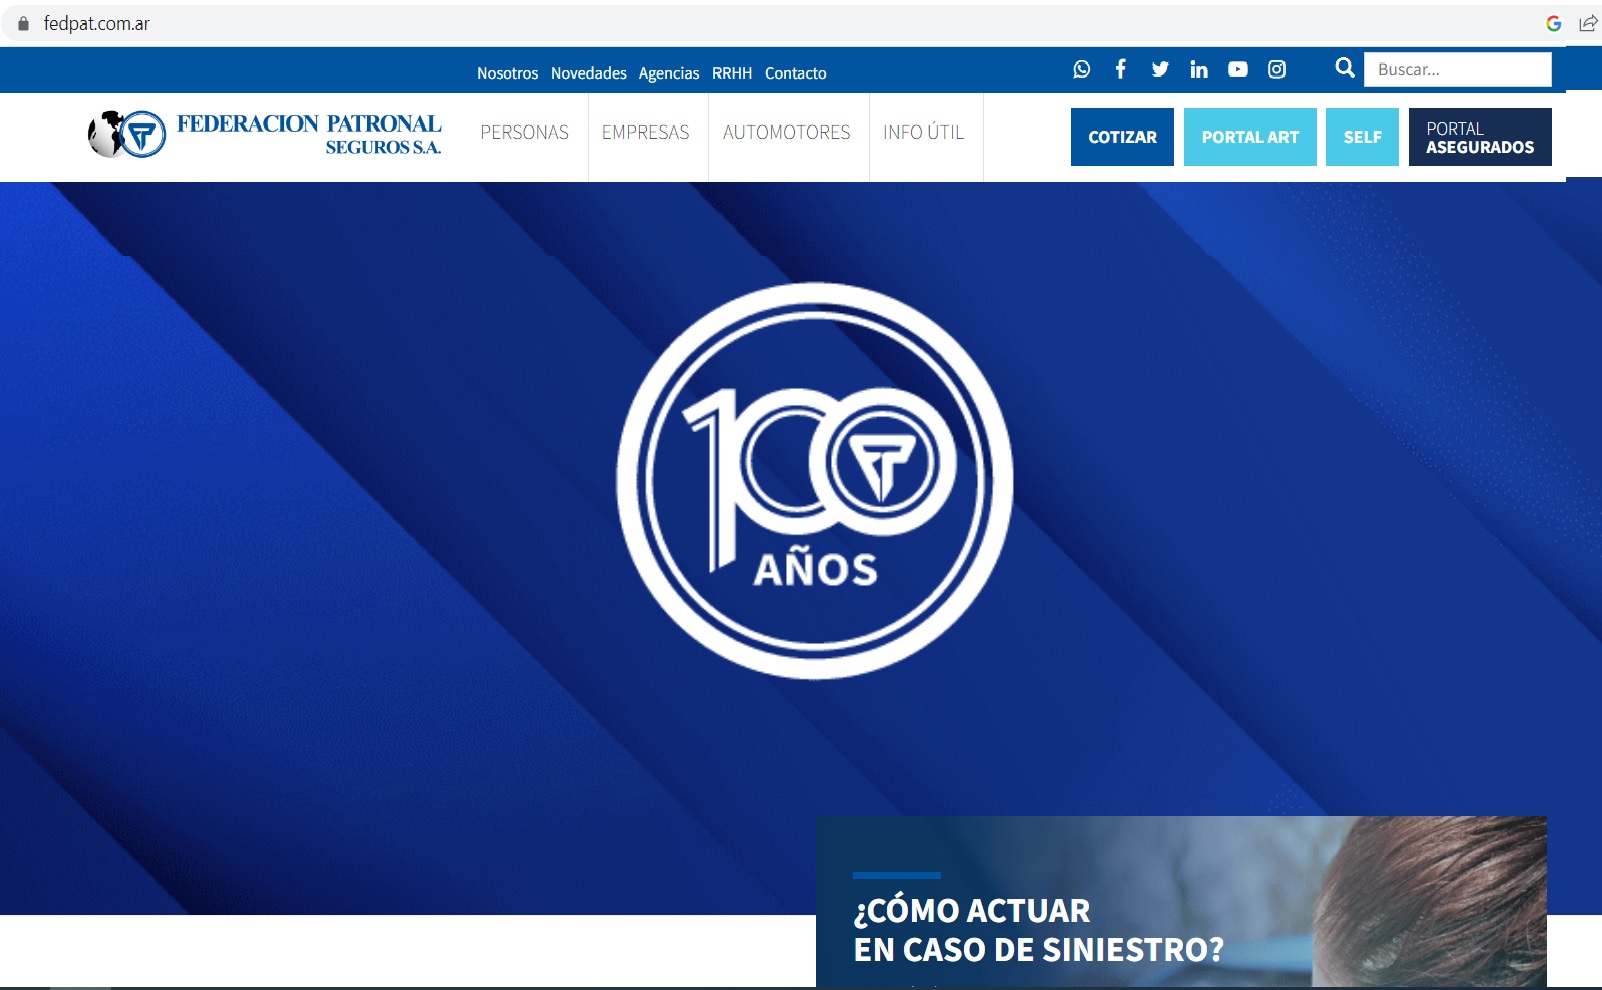The image size is (1602, 990).
Task: Visit the Facebook page icon
Action: (1121, 69)
